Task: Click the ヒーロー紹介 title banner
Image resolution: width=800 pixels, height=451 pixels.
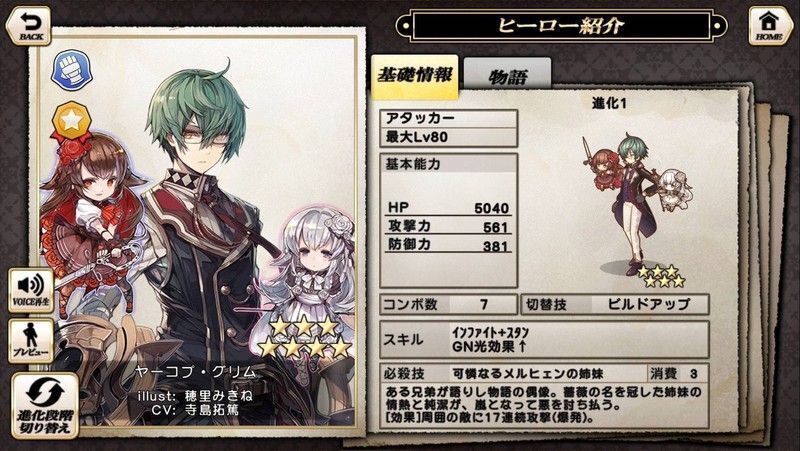Action: pos(561,25)
